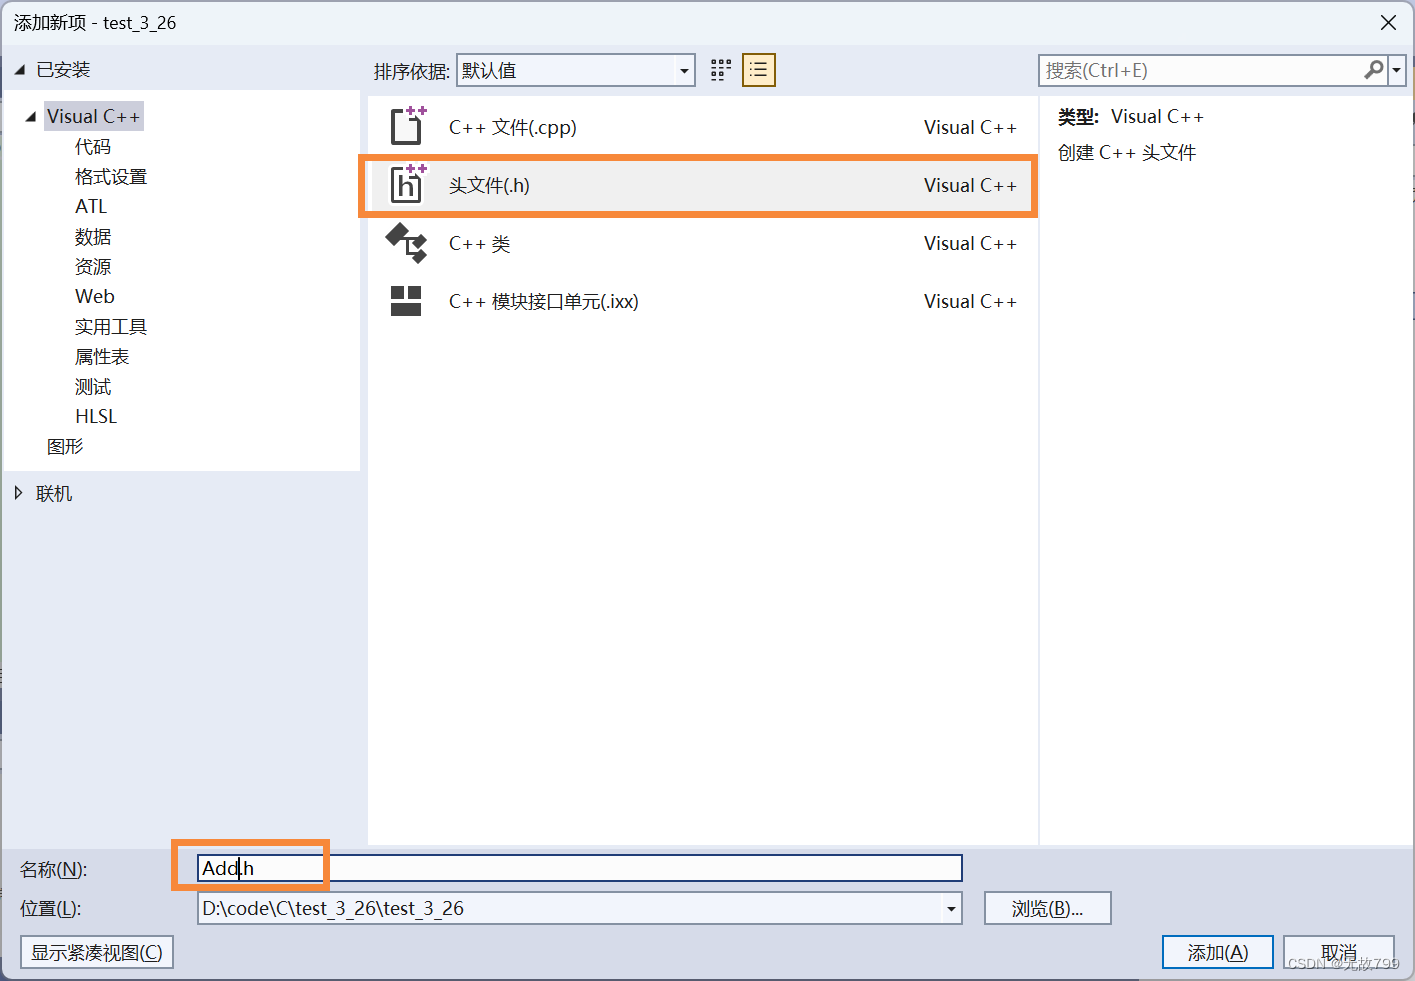Select the 头文件(.h) row text

point(489,185)
